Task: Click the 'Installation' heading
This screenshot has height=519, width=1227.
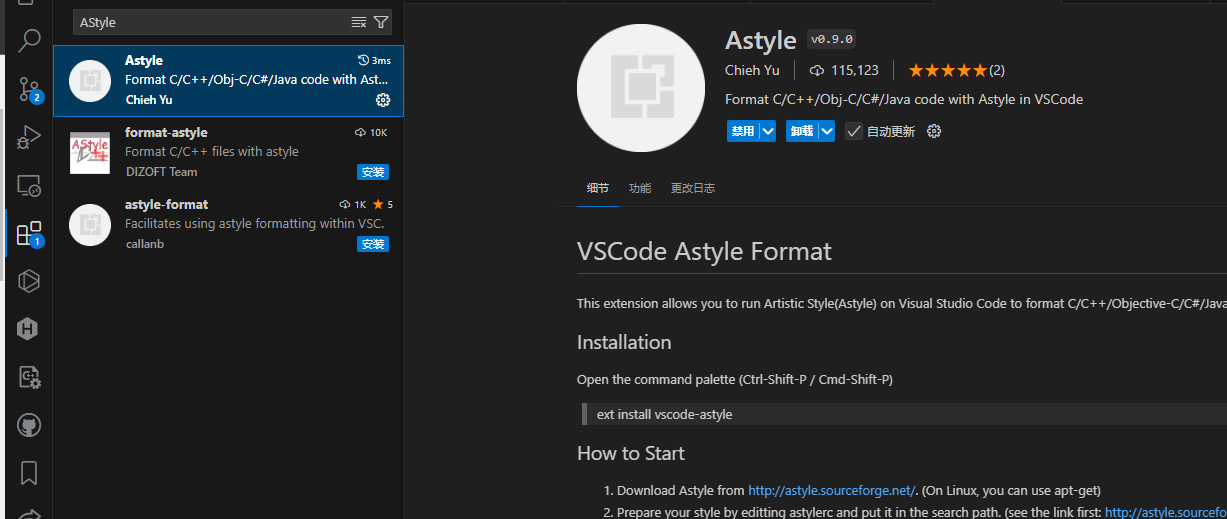Action: (624, 342)
